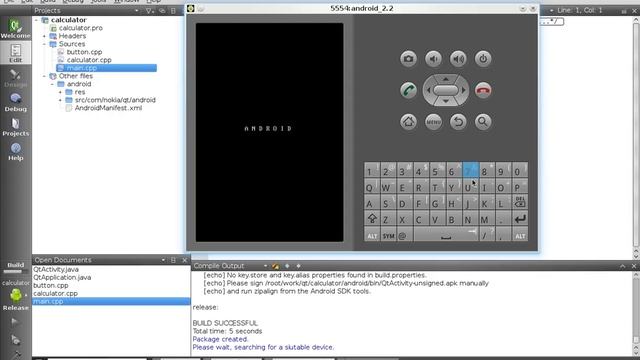Select AndroidManifest.xml in project tree
640x360 pixels.
[108, 108]
